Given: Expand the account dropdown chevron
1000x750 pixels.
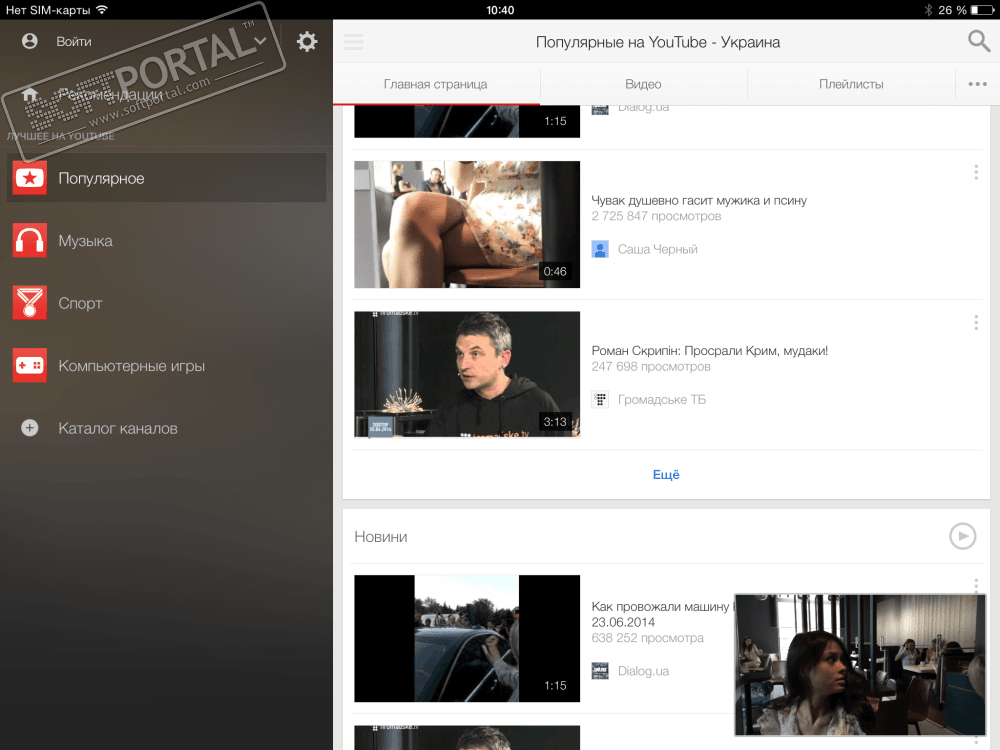Looking at the screenshot, I should pos(260,41).
